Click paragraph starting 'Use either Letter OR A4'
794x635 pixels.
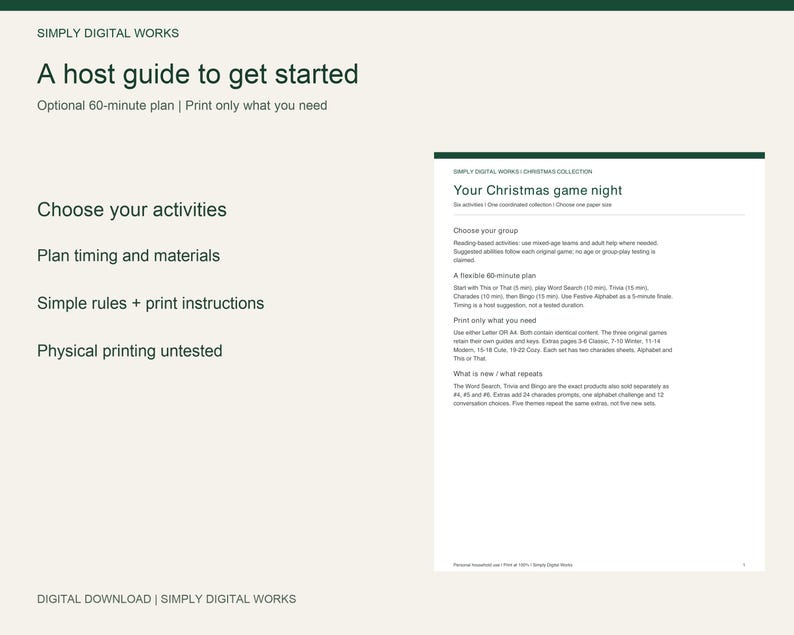[563, 346]
